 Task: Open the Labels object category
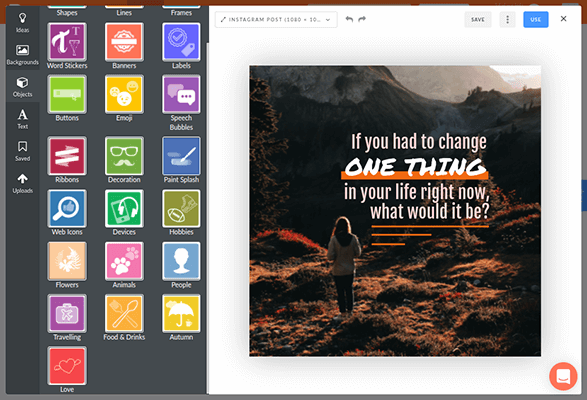click(x=181, y=42)
